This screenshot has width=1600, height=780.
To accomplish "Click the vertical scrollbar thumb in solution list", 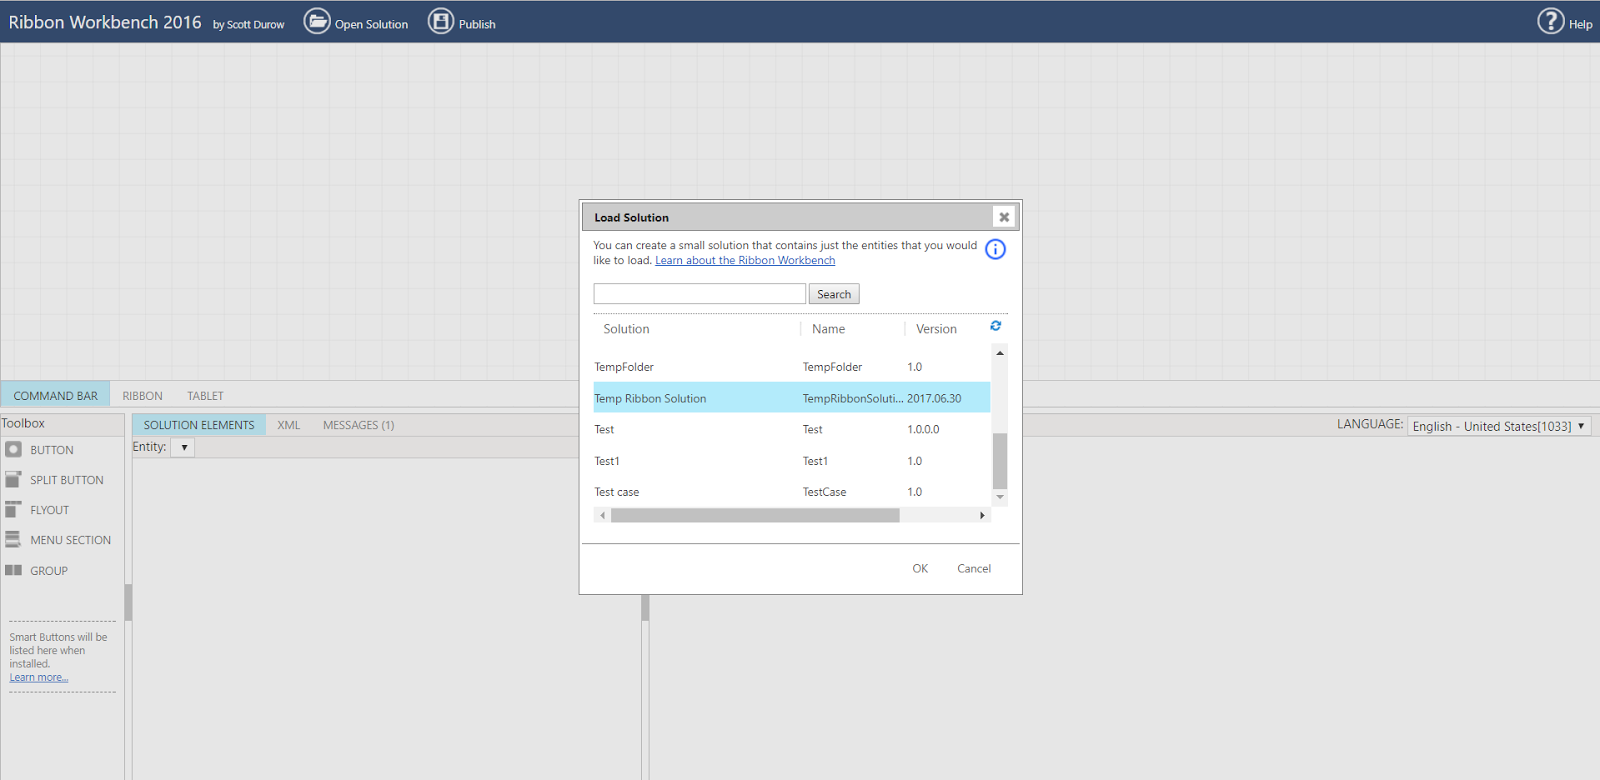I will (x=1000, y=461).
